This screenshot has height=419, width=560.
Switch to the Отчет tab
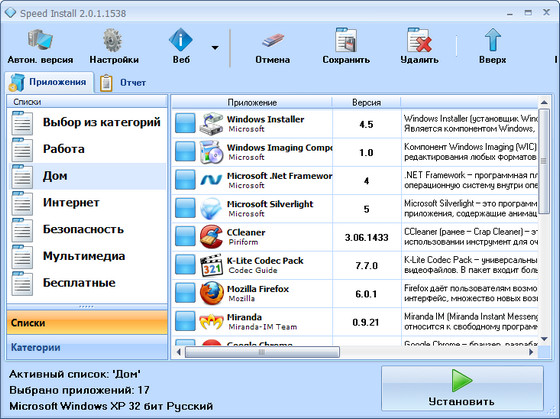pos(123,83)
